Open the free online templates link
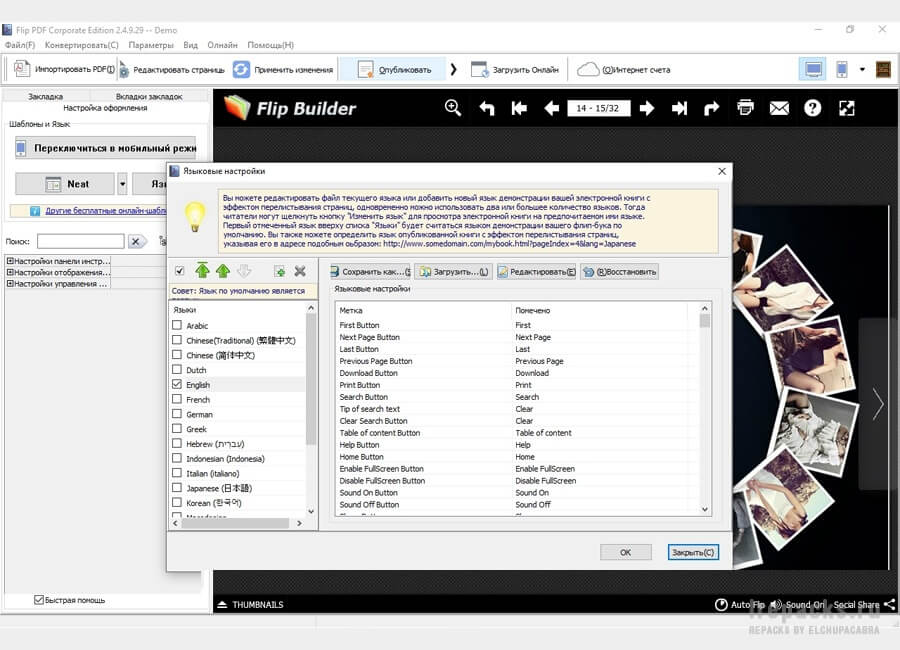 (105, 211)
